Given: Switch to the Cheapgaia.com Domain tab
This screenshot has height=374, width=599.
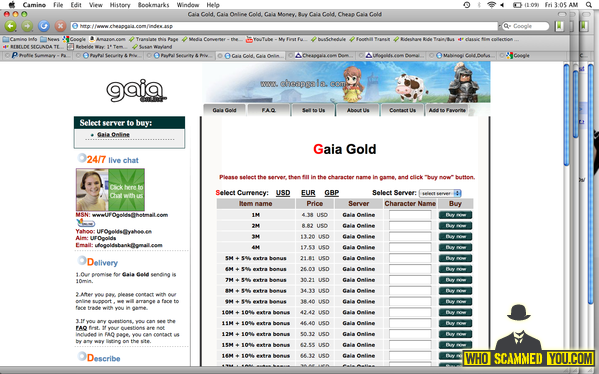Looking at the screenshot, I should coord(324,56).
